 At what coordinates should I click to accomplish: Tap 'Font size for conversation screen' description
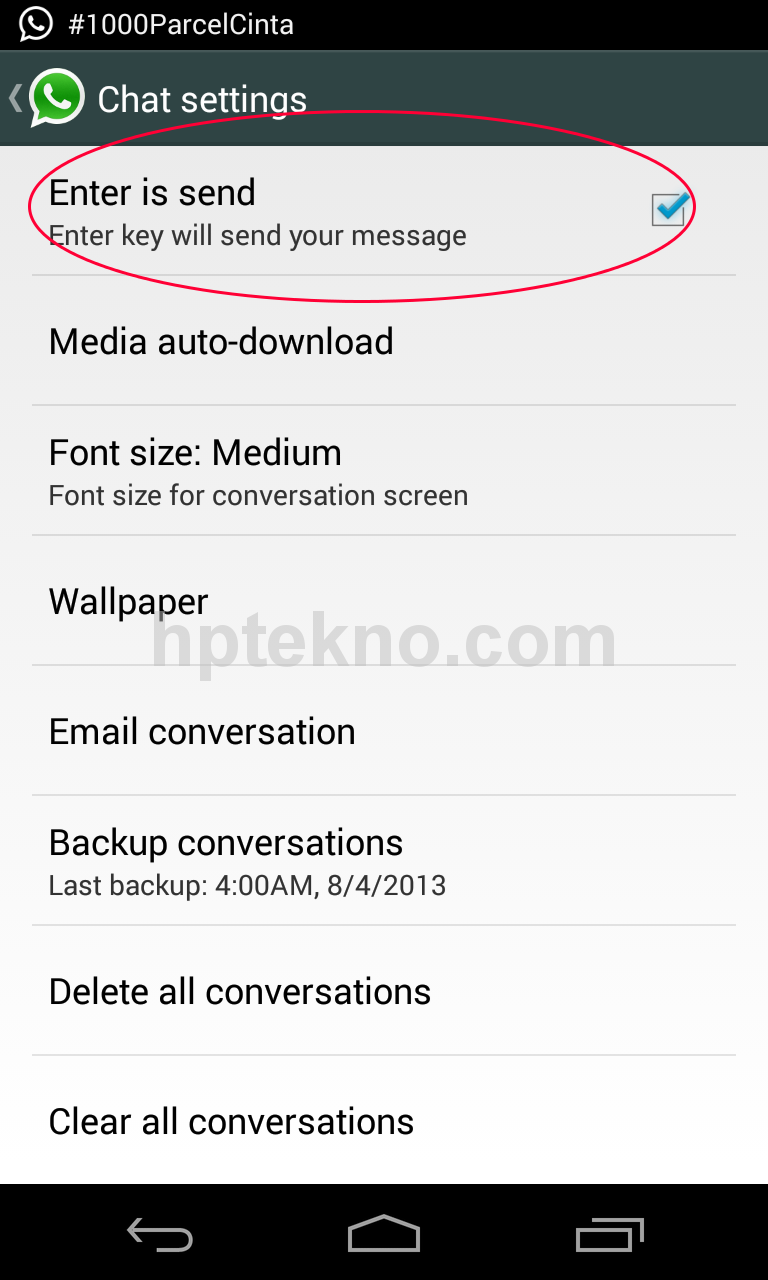[258, 496]
